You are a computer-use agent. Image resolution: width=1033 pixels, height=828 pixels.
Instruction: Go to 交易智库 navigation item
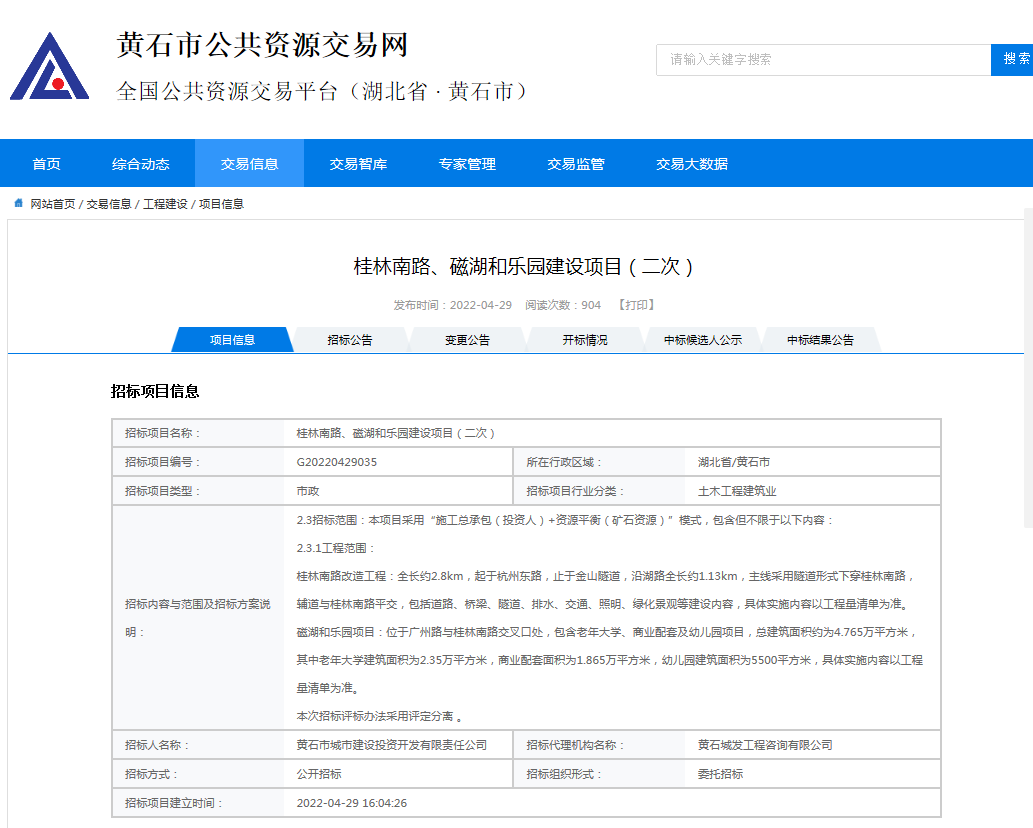[358, 164]
